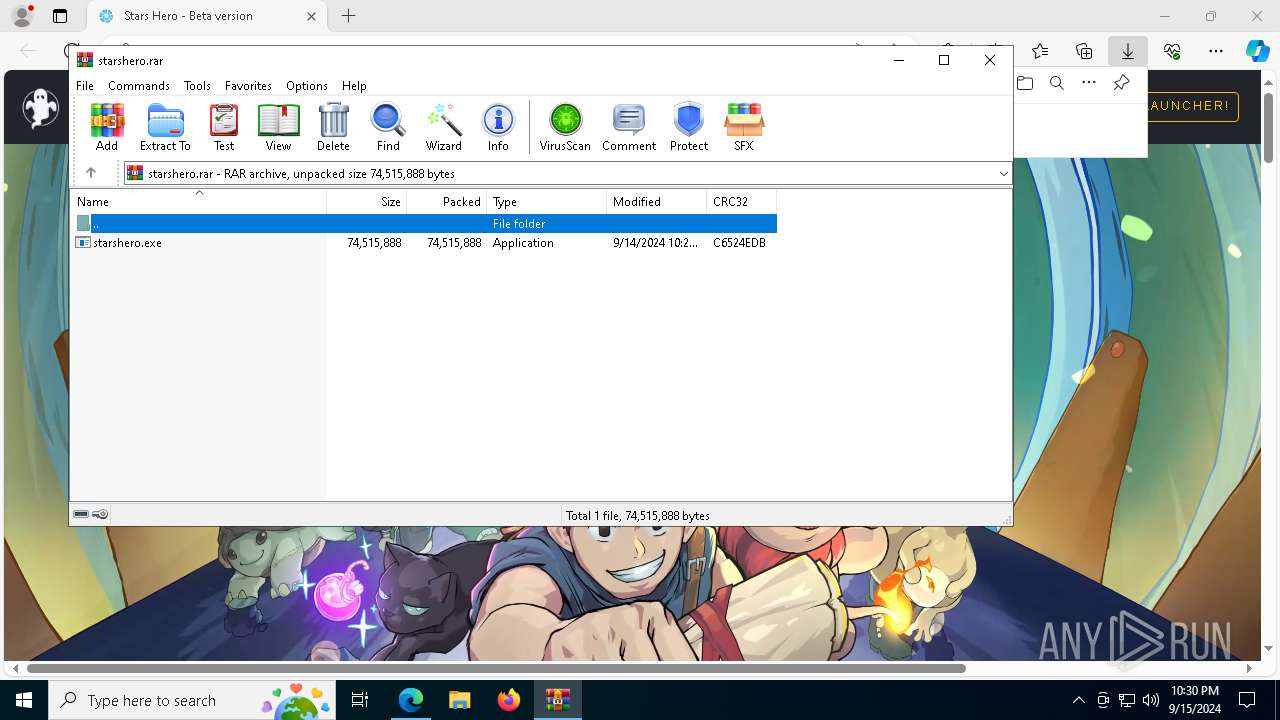The width and height of the screenshot is (1280, 720).
Task: Click the taskbar search box
Action: pos(192,700)
